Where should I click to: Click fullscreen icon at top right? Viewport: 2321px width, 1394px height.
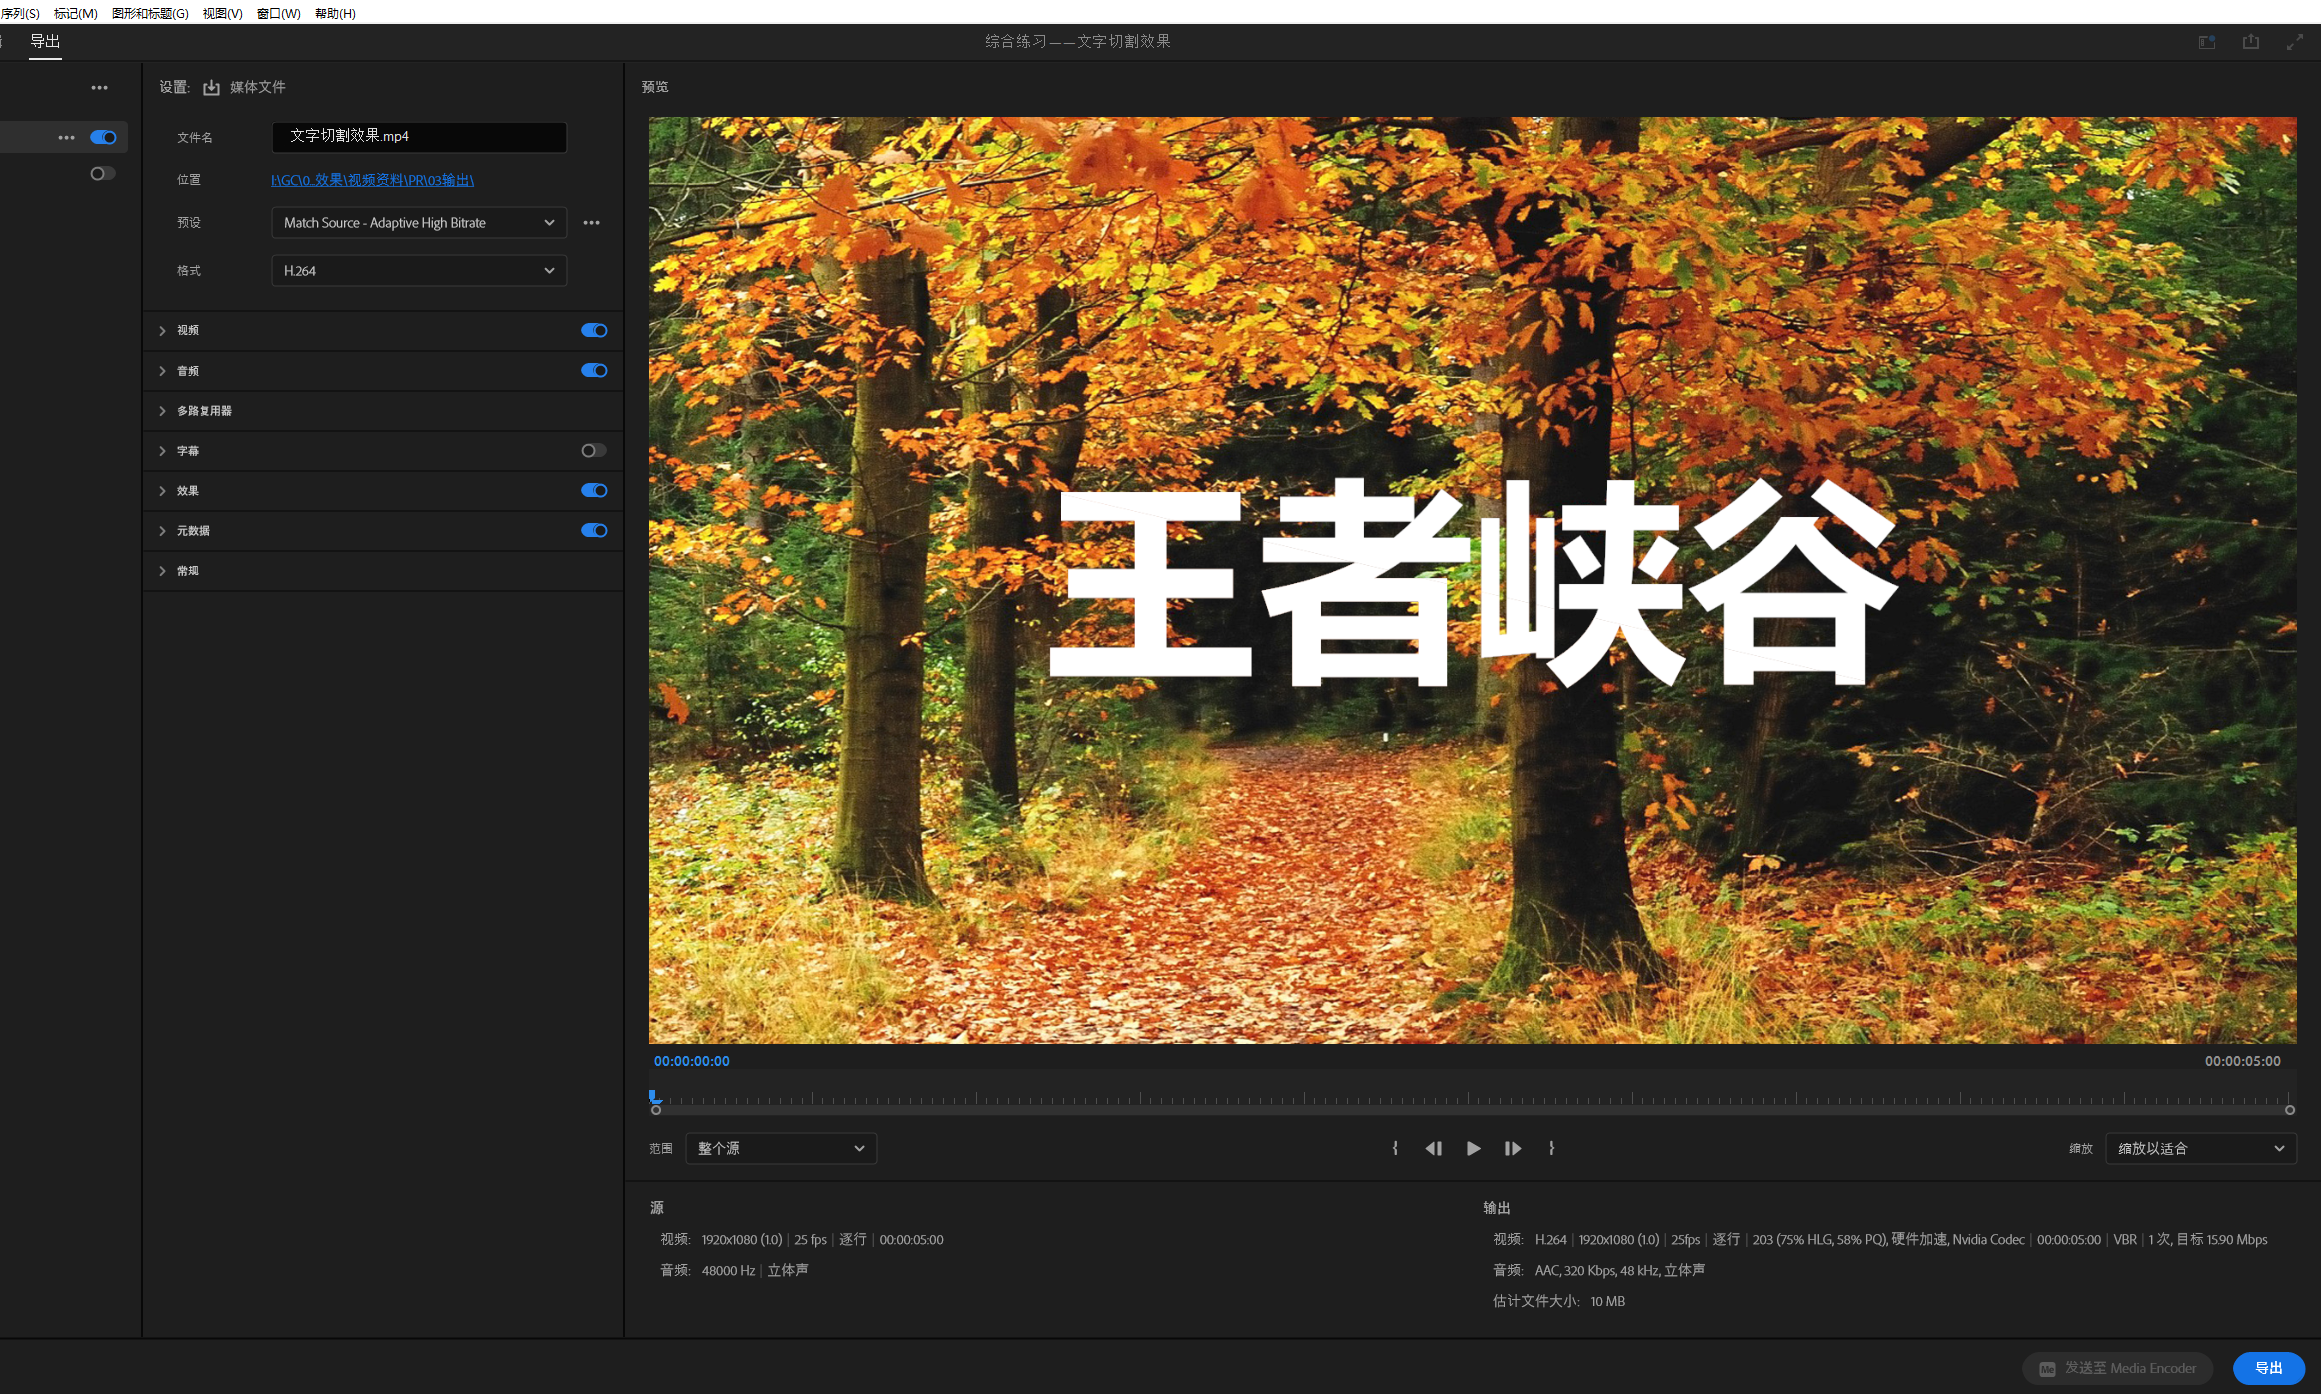coord(2294,42)
